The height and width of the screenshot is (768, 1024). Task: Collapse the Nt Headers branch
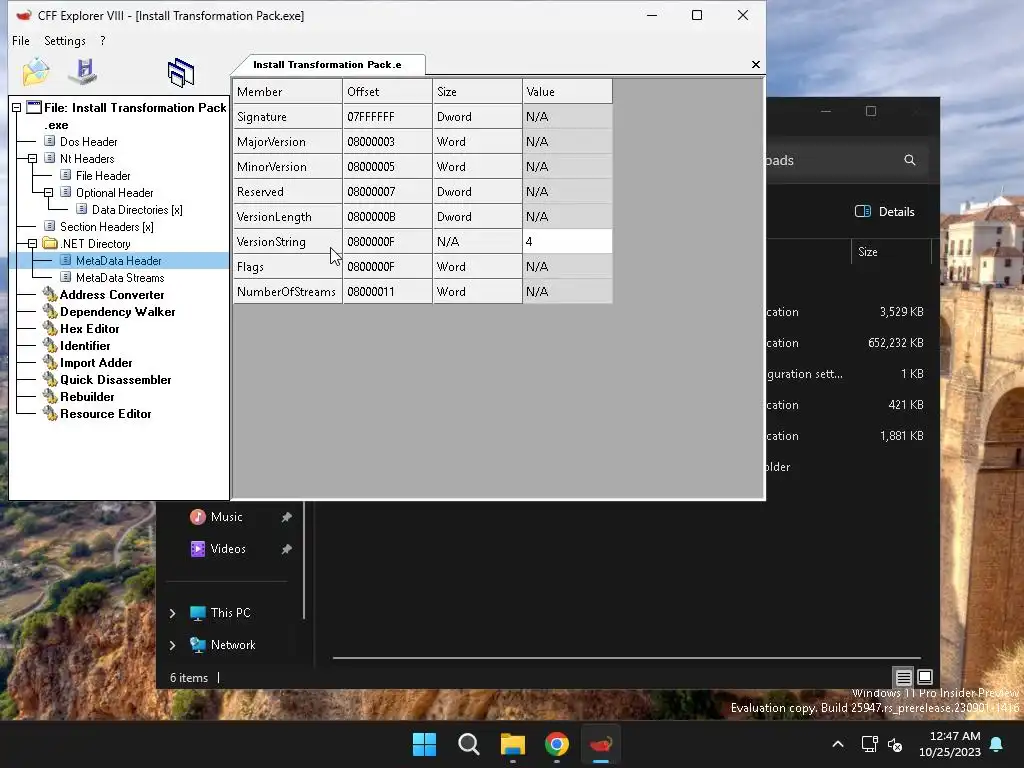click(x=32, y=159)
